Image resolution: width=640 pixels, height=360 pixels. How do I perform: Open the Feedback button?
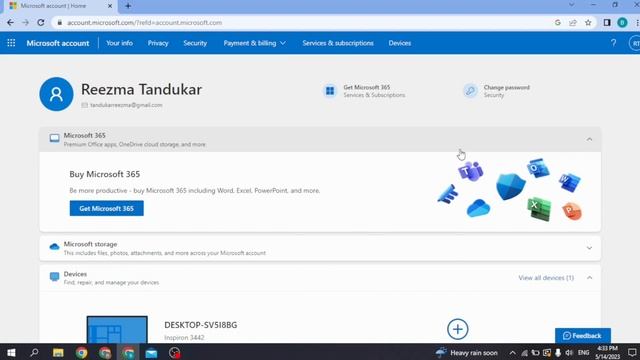coord(583,336)
